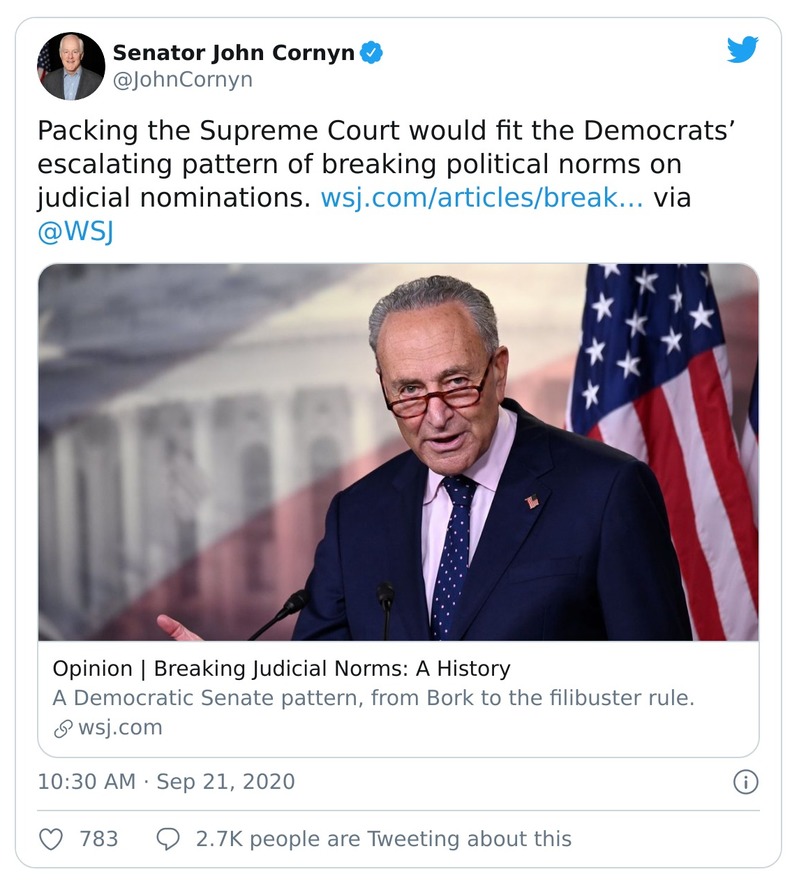Click the wsj.com domain text in card
Screen dimensions: 799x888
click(119, 728)
